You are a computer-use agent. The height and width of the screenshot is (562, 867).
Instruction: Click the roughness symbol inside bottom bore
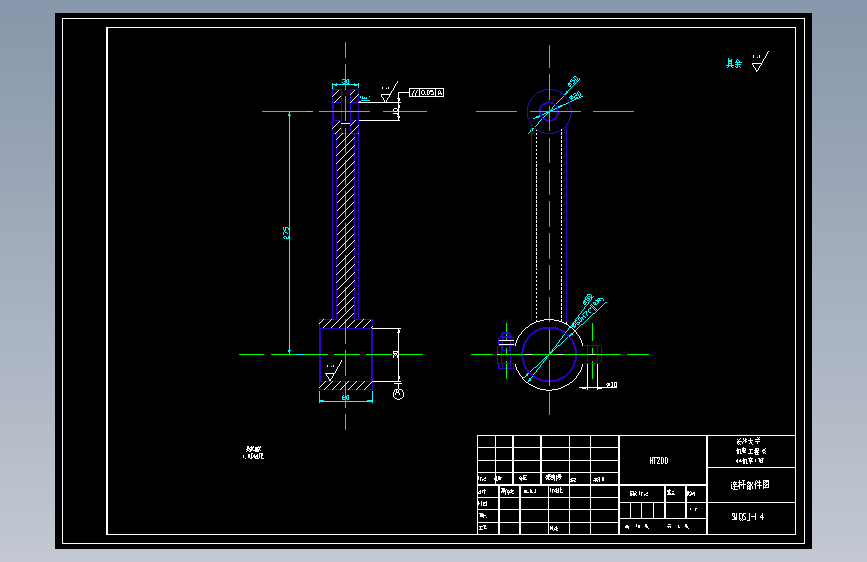click(x=333, y=371)
